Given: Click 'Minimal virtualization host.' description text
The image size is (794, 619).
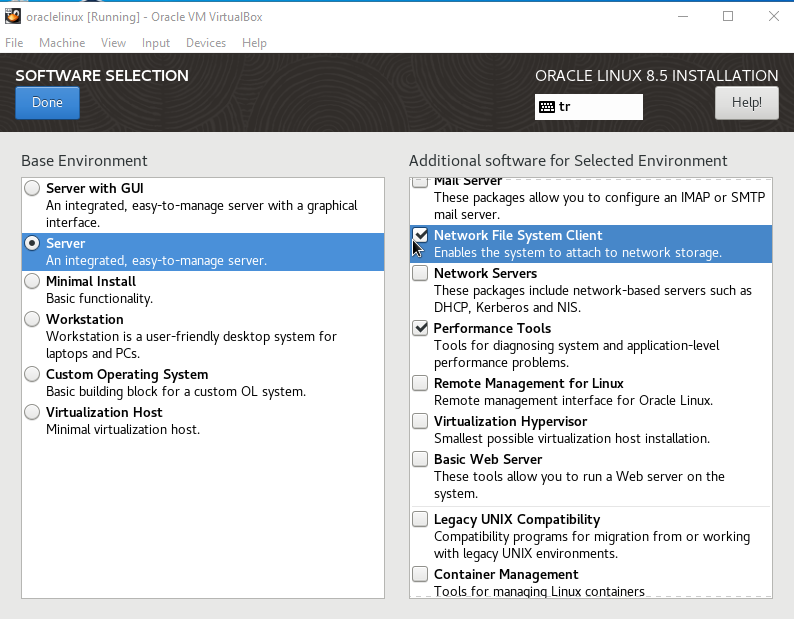Looking at the screenshot, I should [x=123, y=430].
